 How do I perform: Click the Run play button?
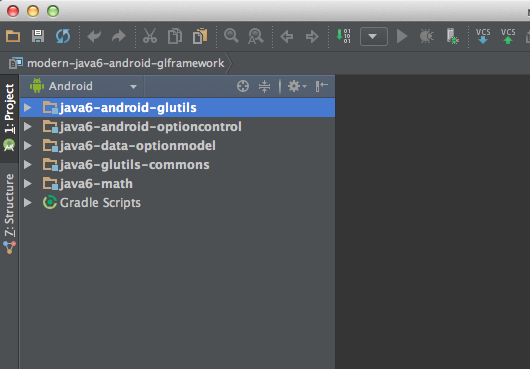(402, 36)
